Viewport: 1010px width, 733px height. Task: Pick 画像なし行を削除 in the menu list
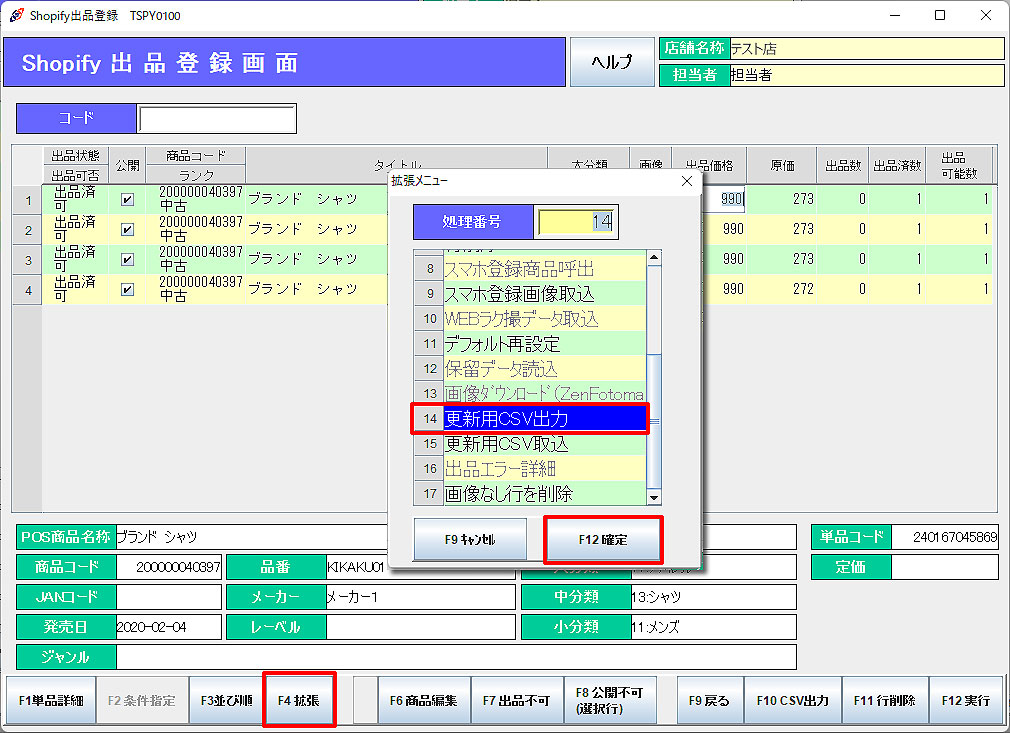point(544,494)
